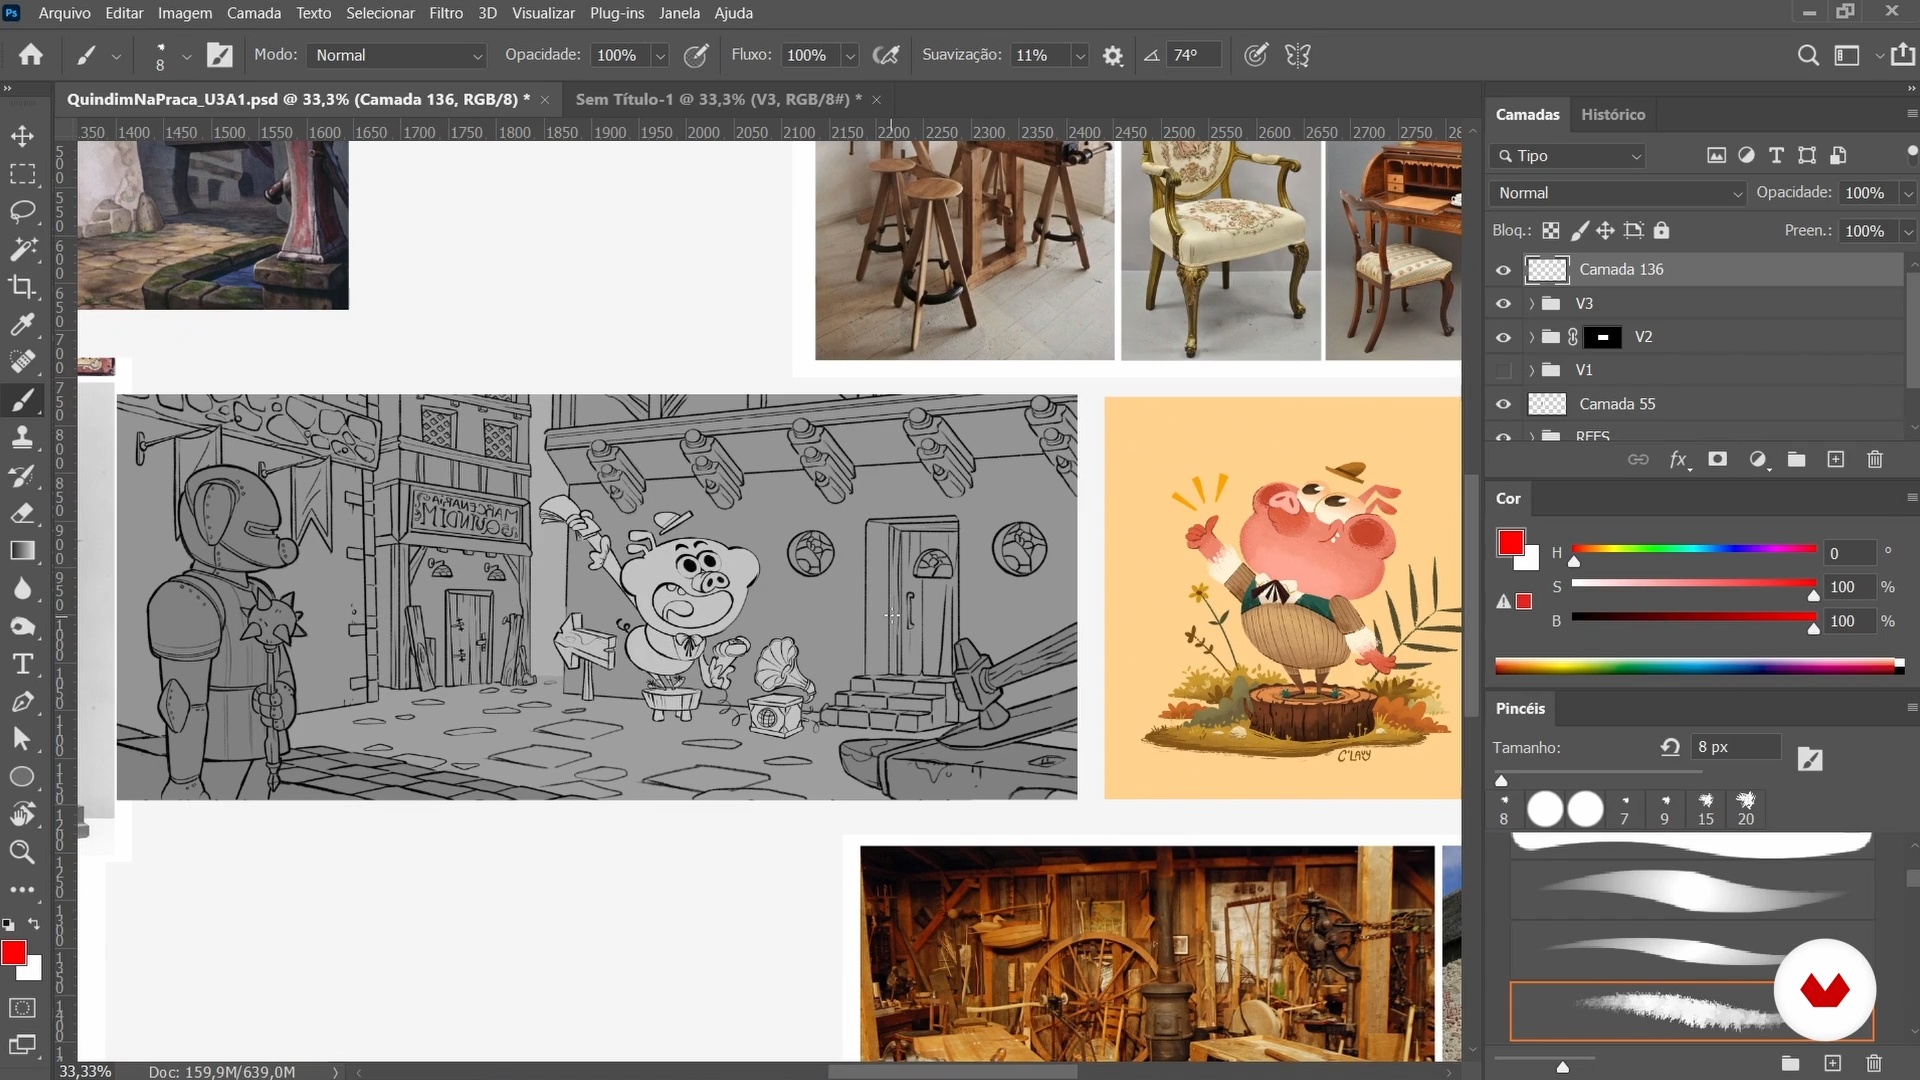Click the Hue slider in Cor panel
This screenshot has height=1080, width=1920.
(x=1694, y=549)
